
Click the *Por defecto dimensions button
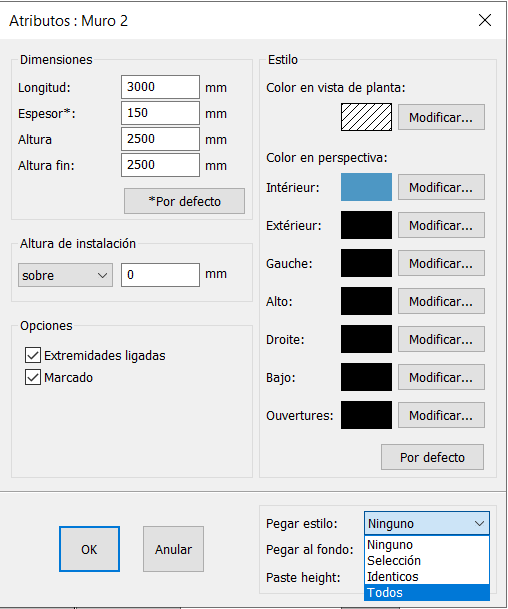tap(184, 201)
